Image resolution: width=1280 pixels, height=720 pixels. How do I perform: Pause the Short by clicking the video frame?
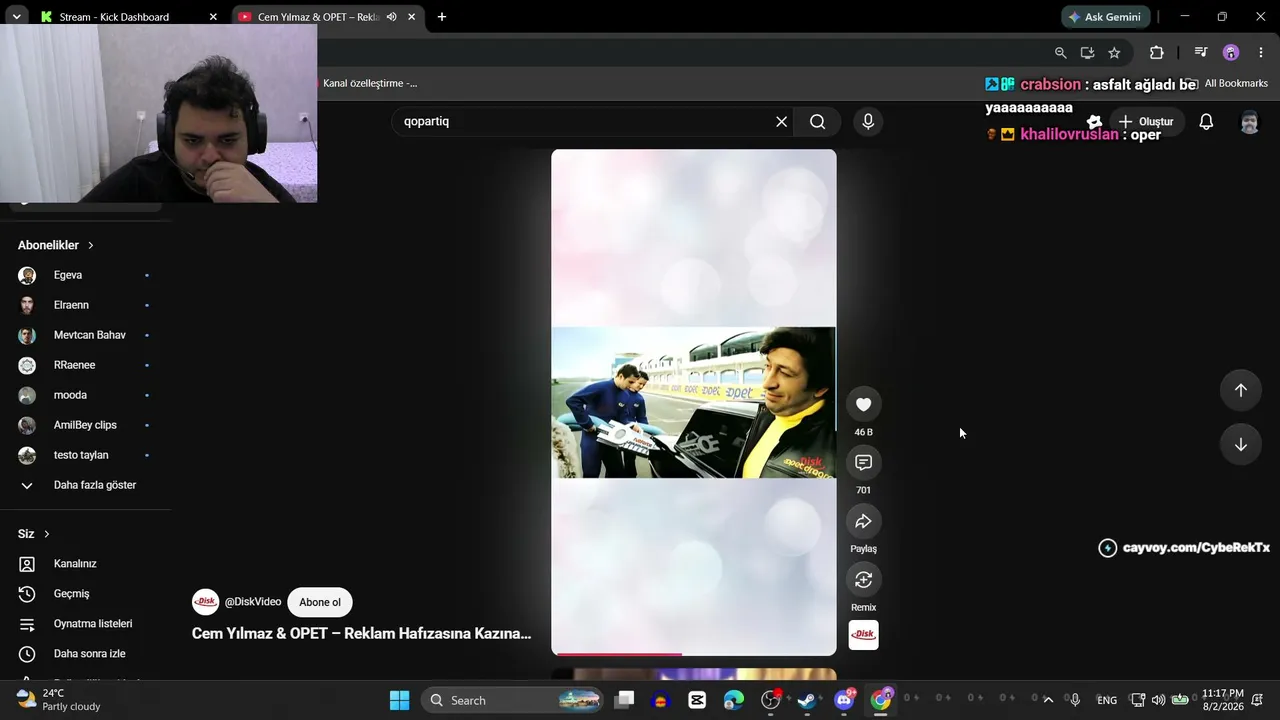coord(693,402)
